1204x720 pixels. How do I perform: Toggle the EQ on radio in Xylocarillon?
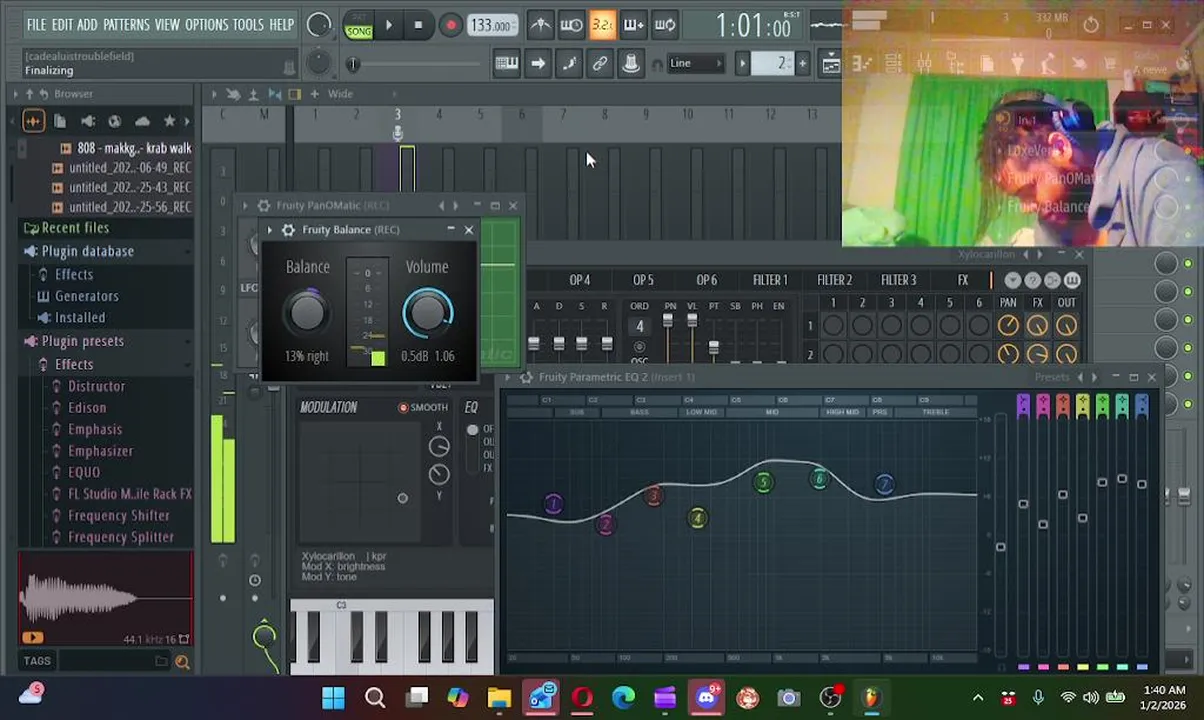(x=472, y=430)
